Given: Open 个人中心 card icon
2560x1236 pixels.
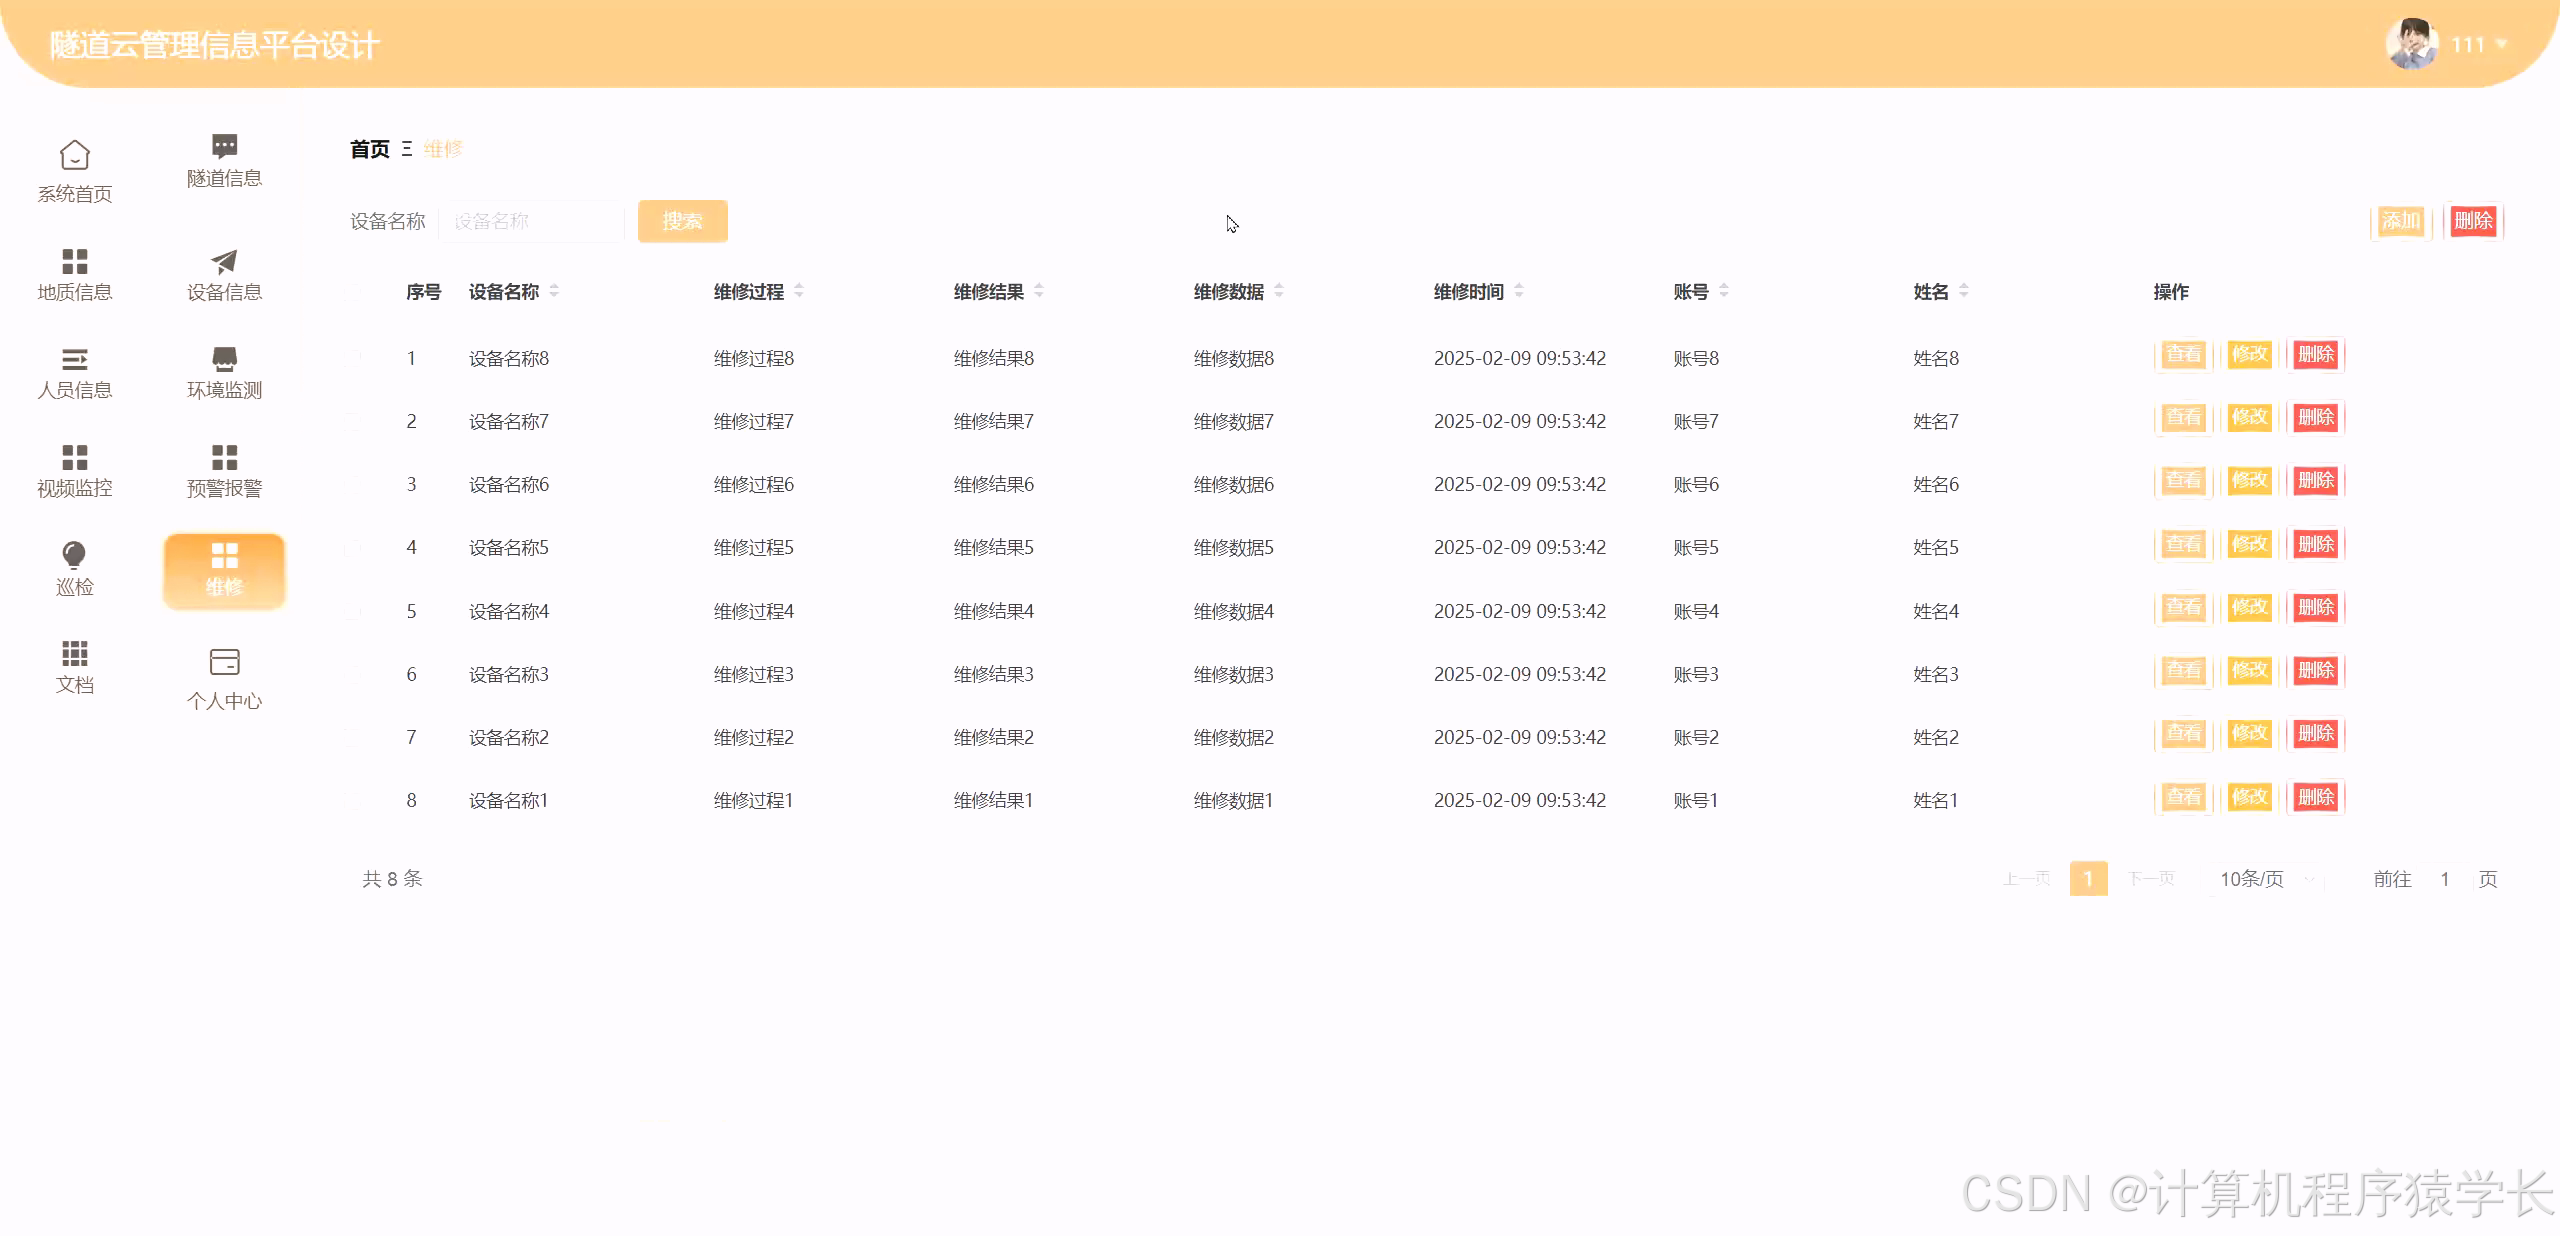Looking at the screenshot, I should click(x=224, y=662).
